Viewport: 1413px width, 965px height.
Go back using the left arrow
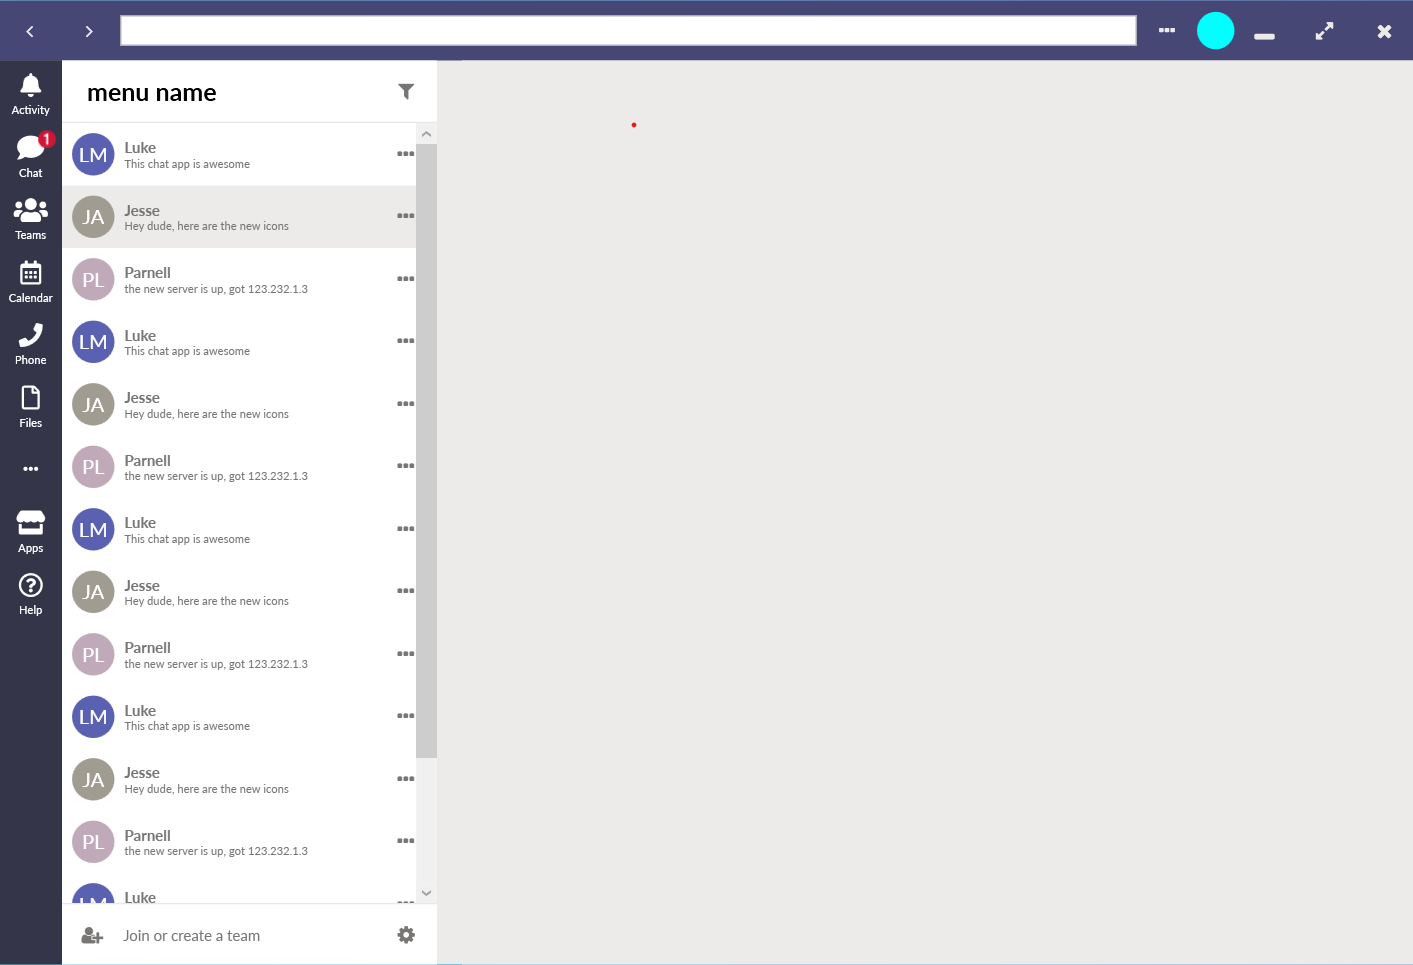[30, 30]
